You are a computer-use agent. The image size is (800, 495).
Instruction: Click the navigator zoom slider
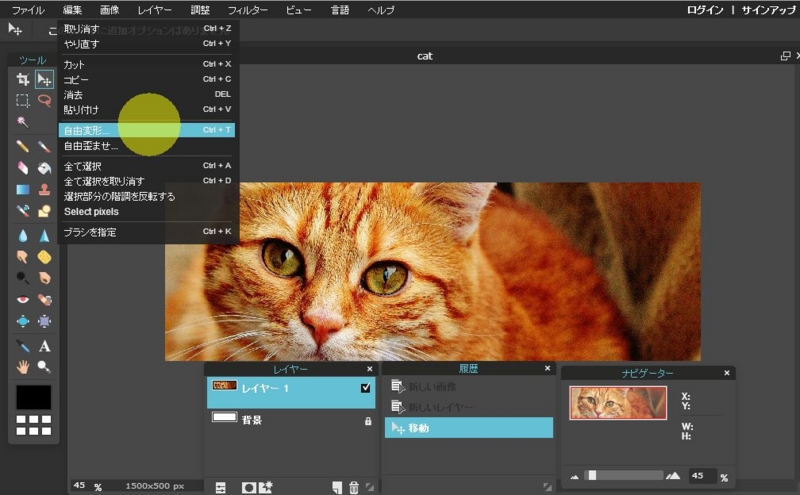623,476
